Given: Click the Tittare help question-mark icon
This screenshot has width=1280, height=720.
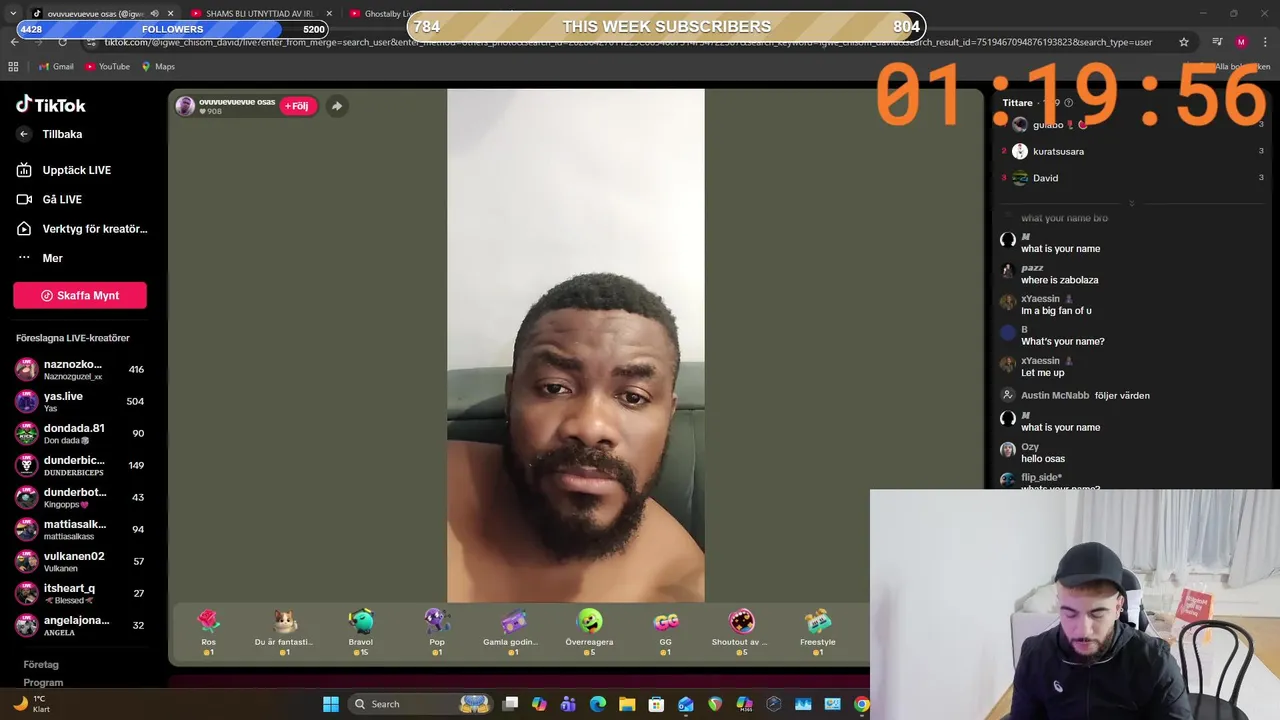Looking at the screenshot, I should coord(1069,103).
